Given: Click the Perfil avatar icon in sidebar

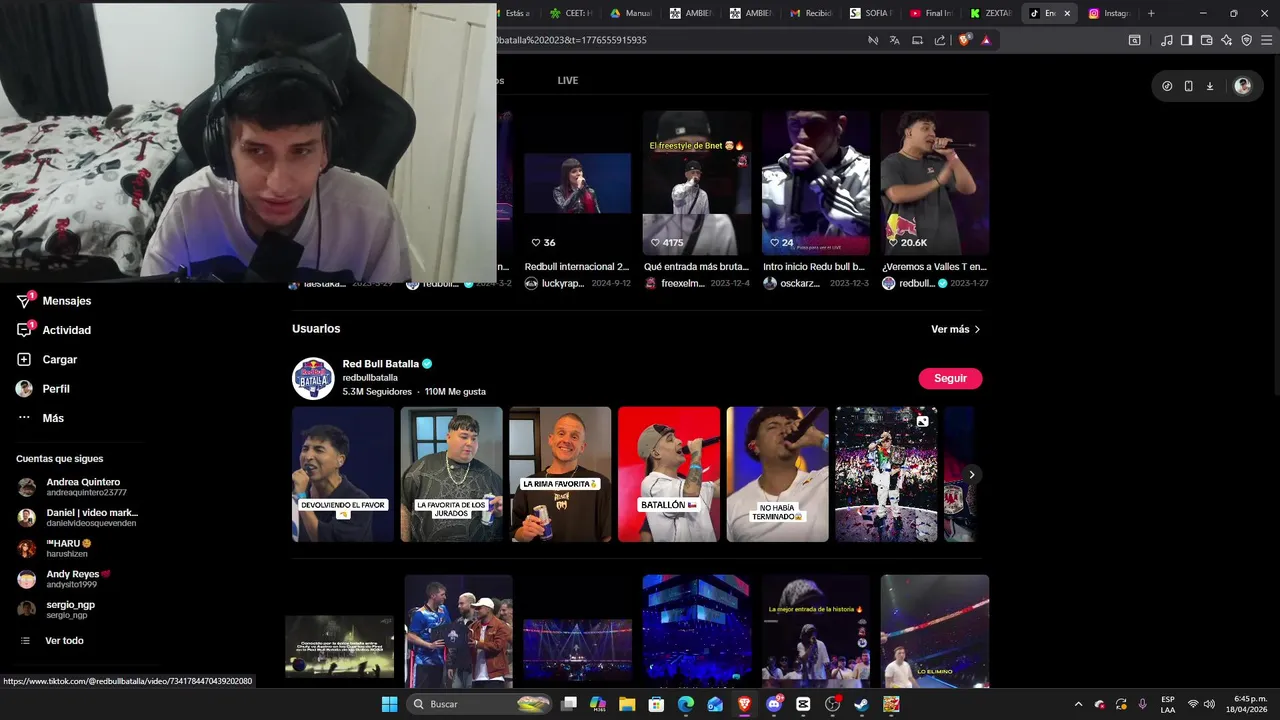Looking at the screenshot, I should pos(24,389).
